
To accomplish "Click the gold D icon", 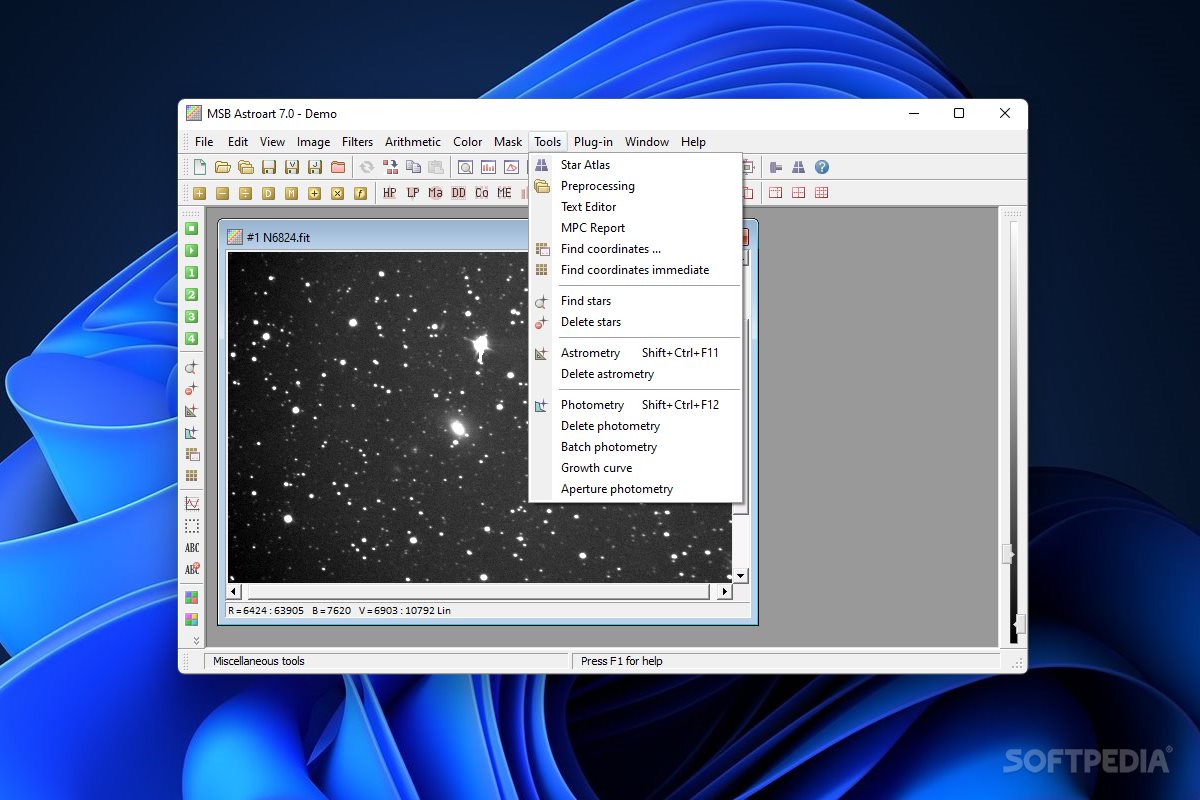I will [x=268, y=193].
